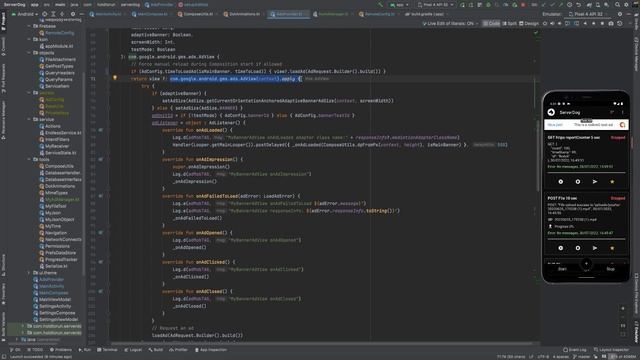
Task: Click the red Stop app button
Action: coord(523,5)
